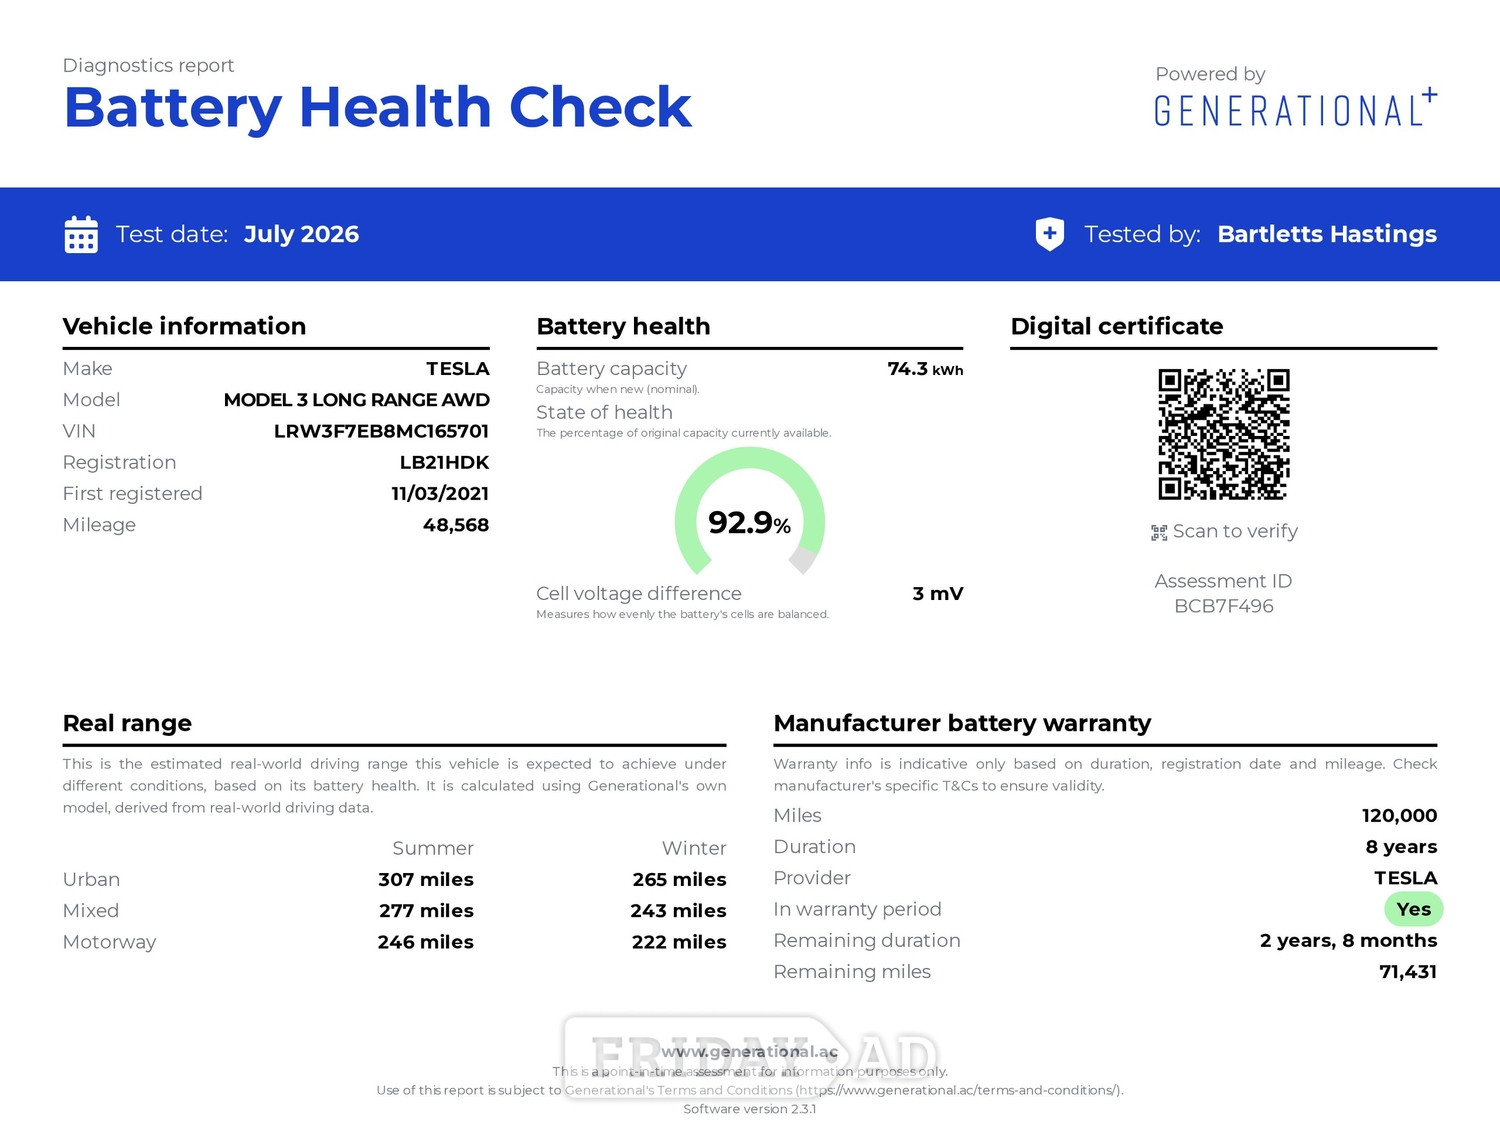
Task: Select the Urban summer range "307 miles"
Action: click(426, 880)
